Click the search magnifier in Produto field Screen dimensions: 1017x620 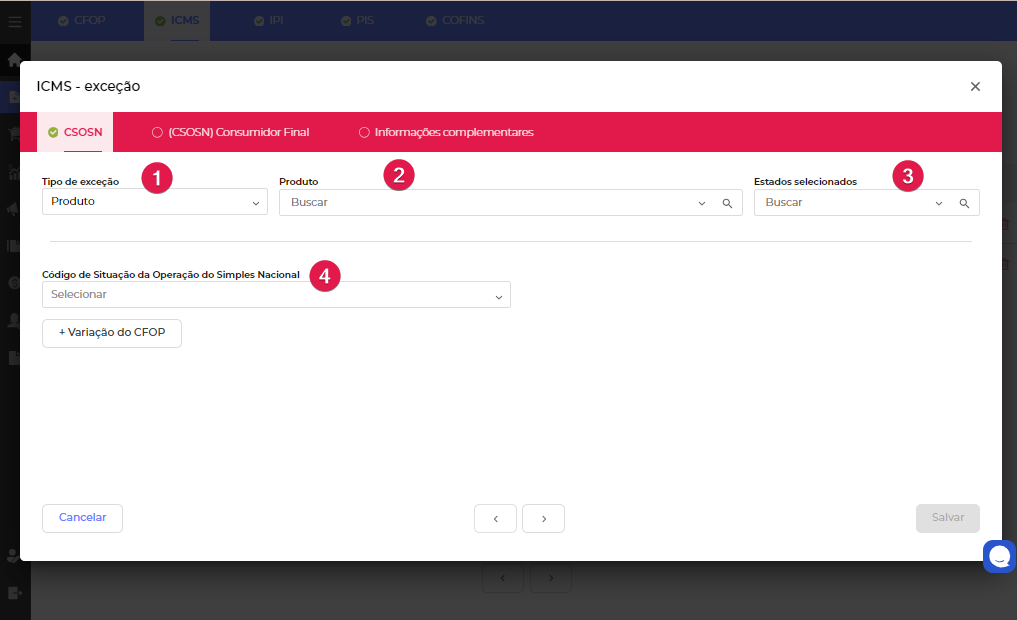tap(728, 203)
